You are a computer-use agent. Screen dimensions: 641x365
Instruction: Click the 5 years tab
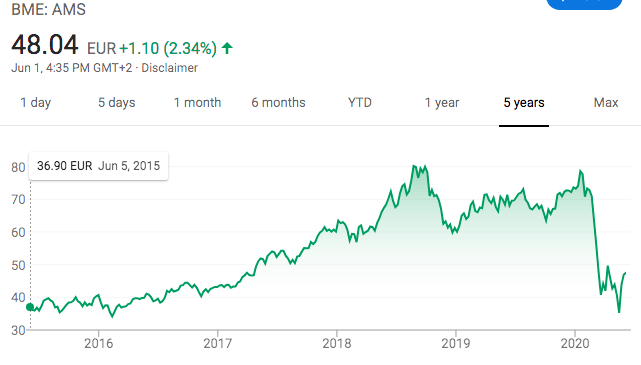point(524,103)
